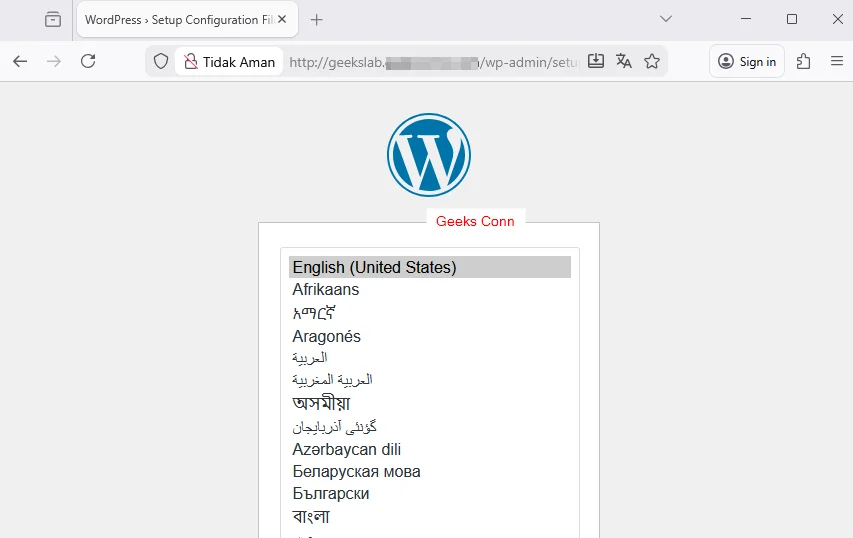Select Afrikaans in the language list
The width and height of the screenshot is (853, 538).
click(x=430, y=289)
